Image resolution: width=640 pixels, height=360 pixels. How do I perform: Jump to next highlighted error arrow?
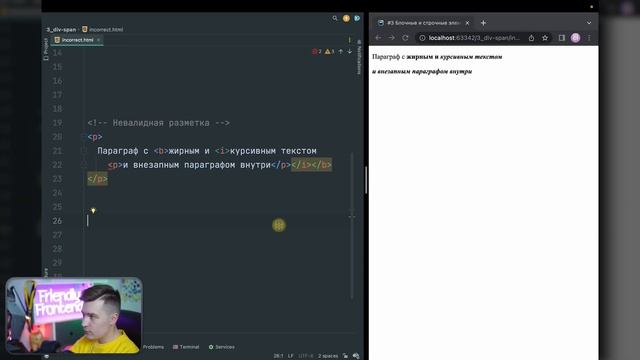(350, 51)
